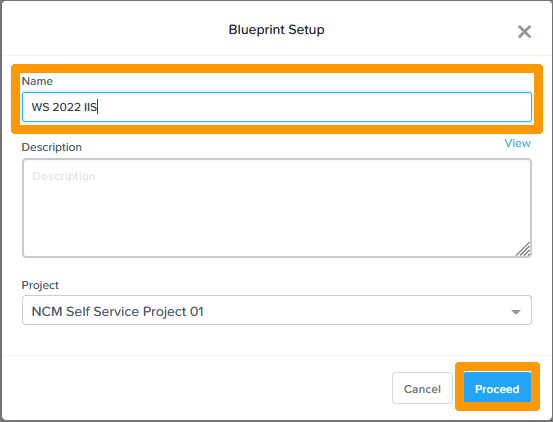
Task: Select the NCM Self Service Project 01 combo box
Action: coord(276,310)
